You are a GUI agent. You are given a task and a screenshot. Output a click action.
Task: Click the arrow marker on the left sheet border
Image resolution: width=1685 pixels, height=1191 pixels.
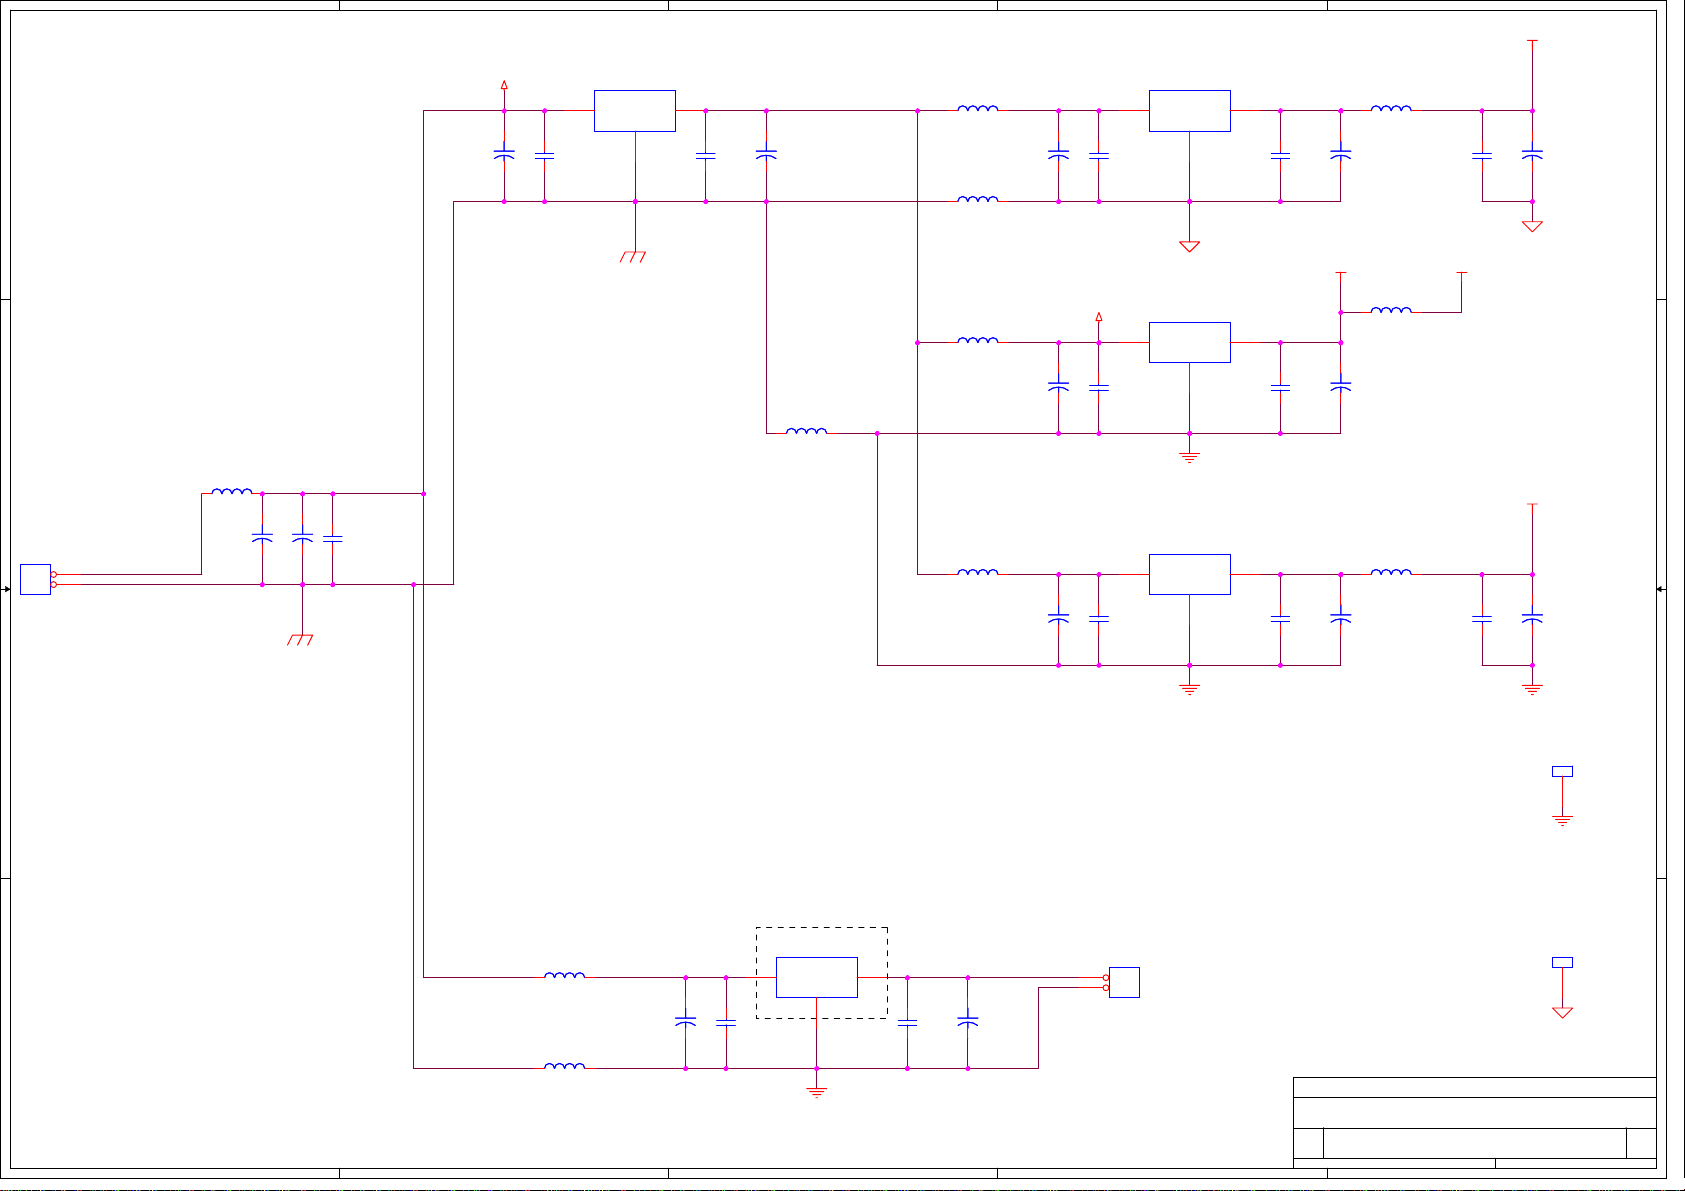tap(6, 589)
